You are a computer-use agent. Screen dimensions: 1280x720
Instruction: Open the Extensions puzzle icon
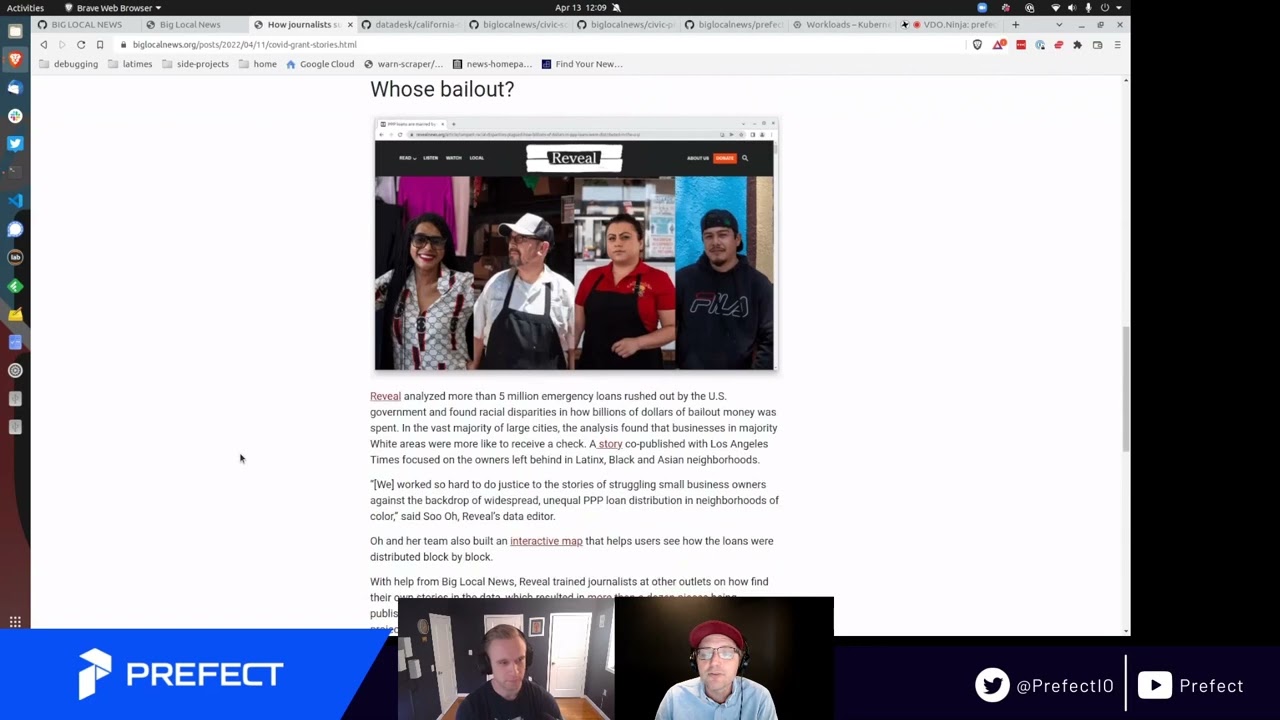pyautogui.click(x=1077, y=45)
